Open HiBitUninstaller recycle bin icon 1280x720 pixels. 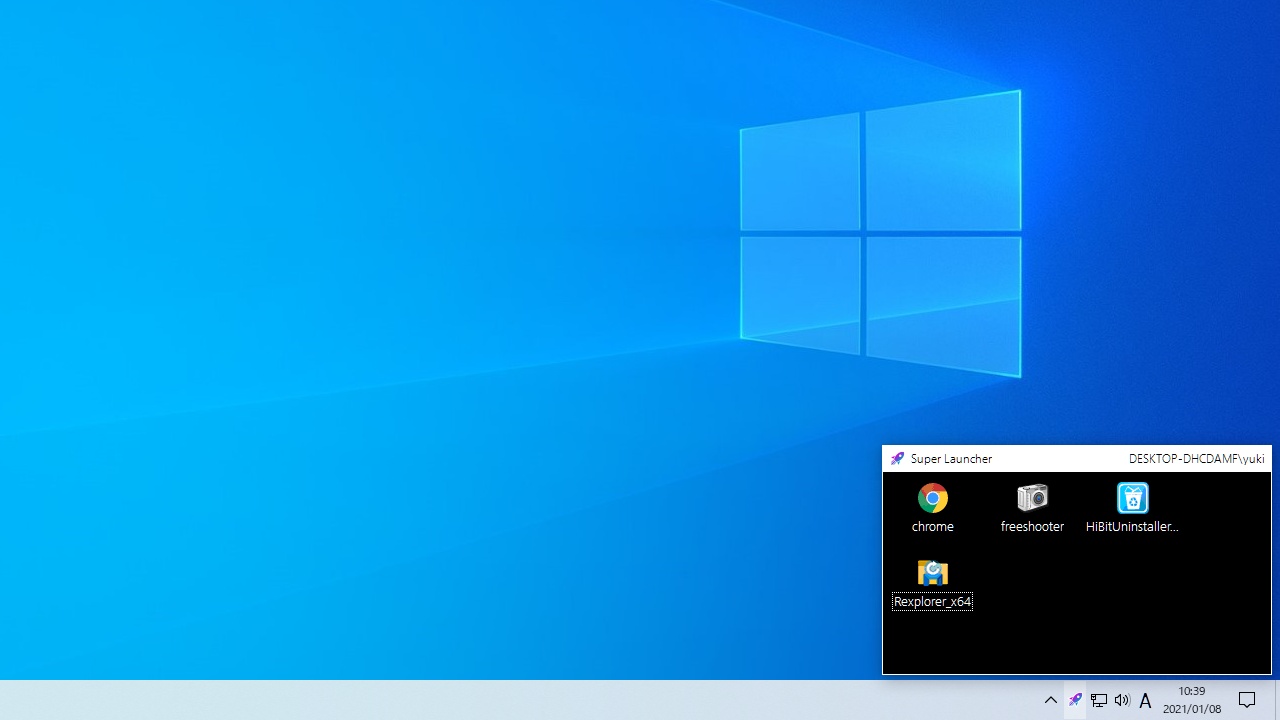tap(1132, 498)
